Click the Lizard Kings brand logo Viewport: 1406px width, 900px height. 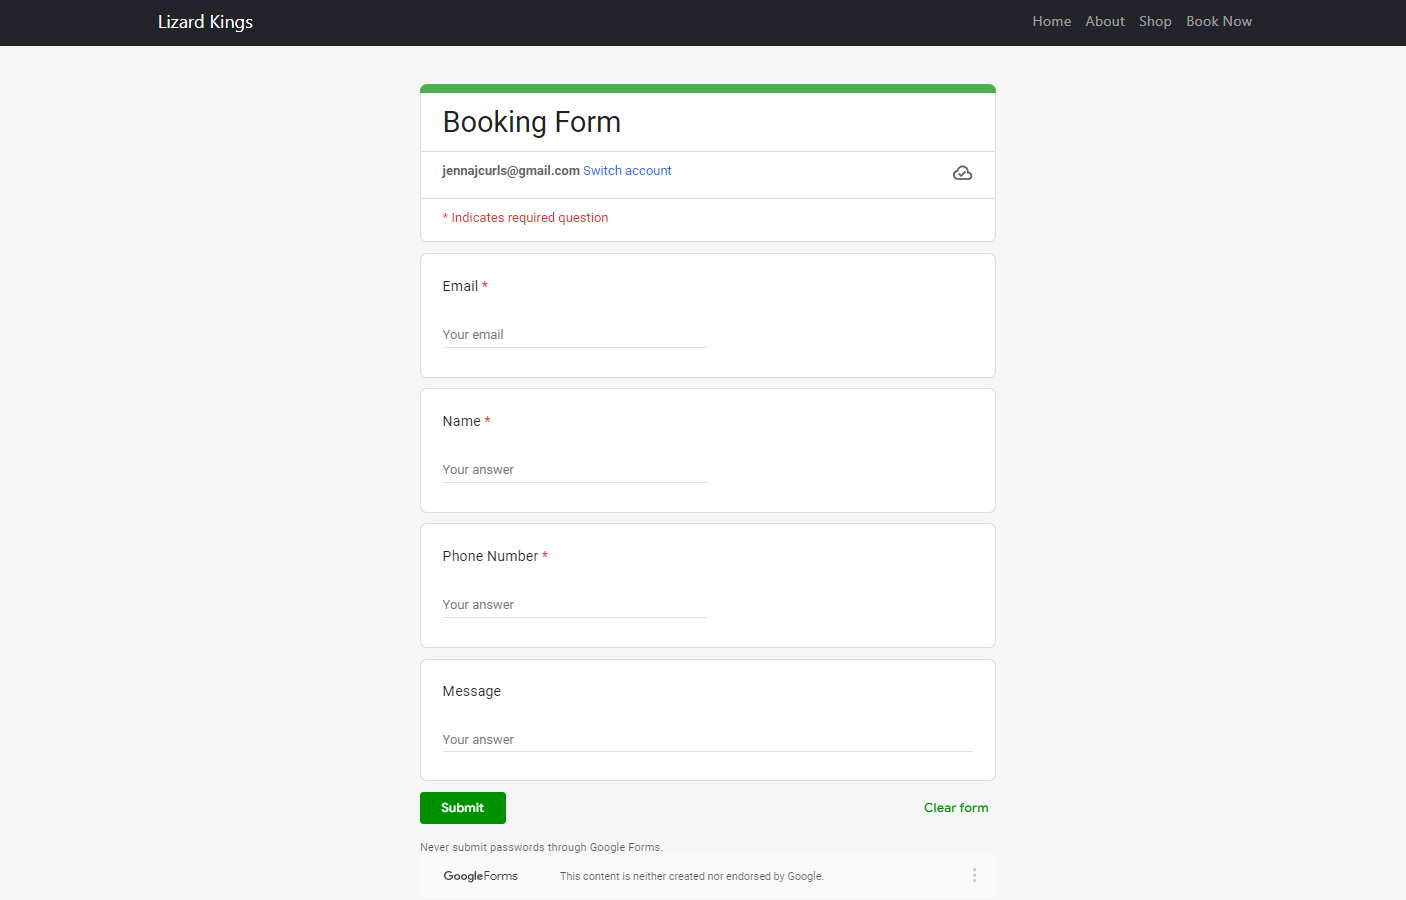click(205, 22)
